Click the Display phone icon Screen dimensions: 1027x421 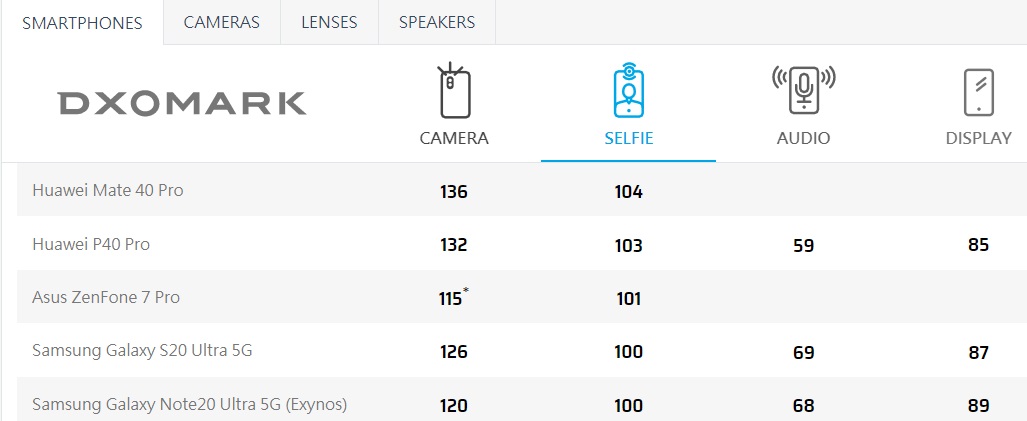click(977, 92)
